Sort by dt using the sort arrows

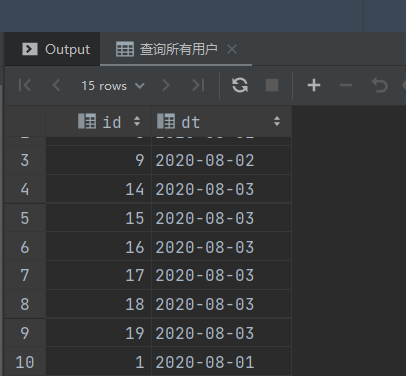277,121
